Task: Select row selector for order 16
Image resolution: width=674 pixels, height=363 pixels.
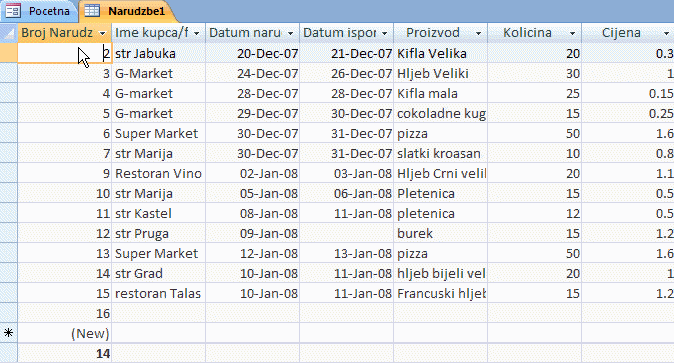Action: pyautogui.click(x=9, y=313)
